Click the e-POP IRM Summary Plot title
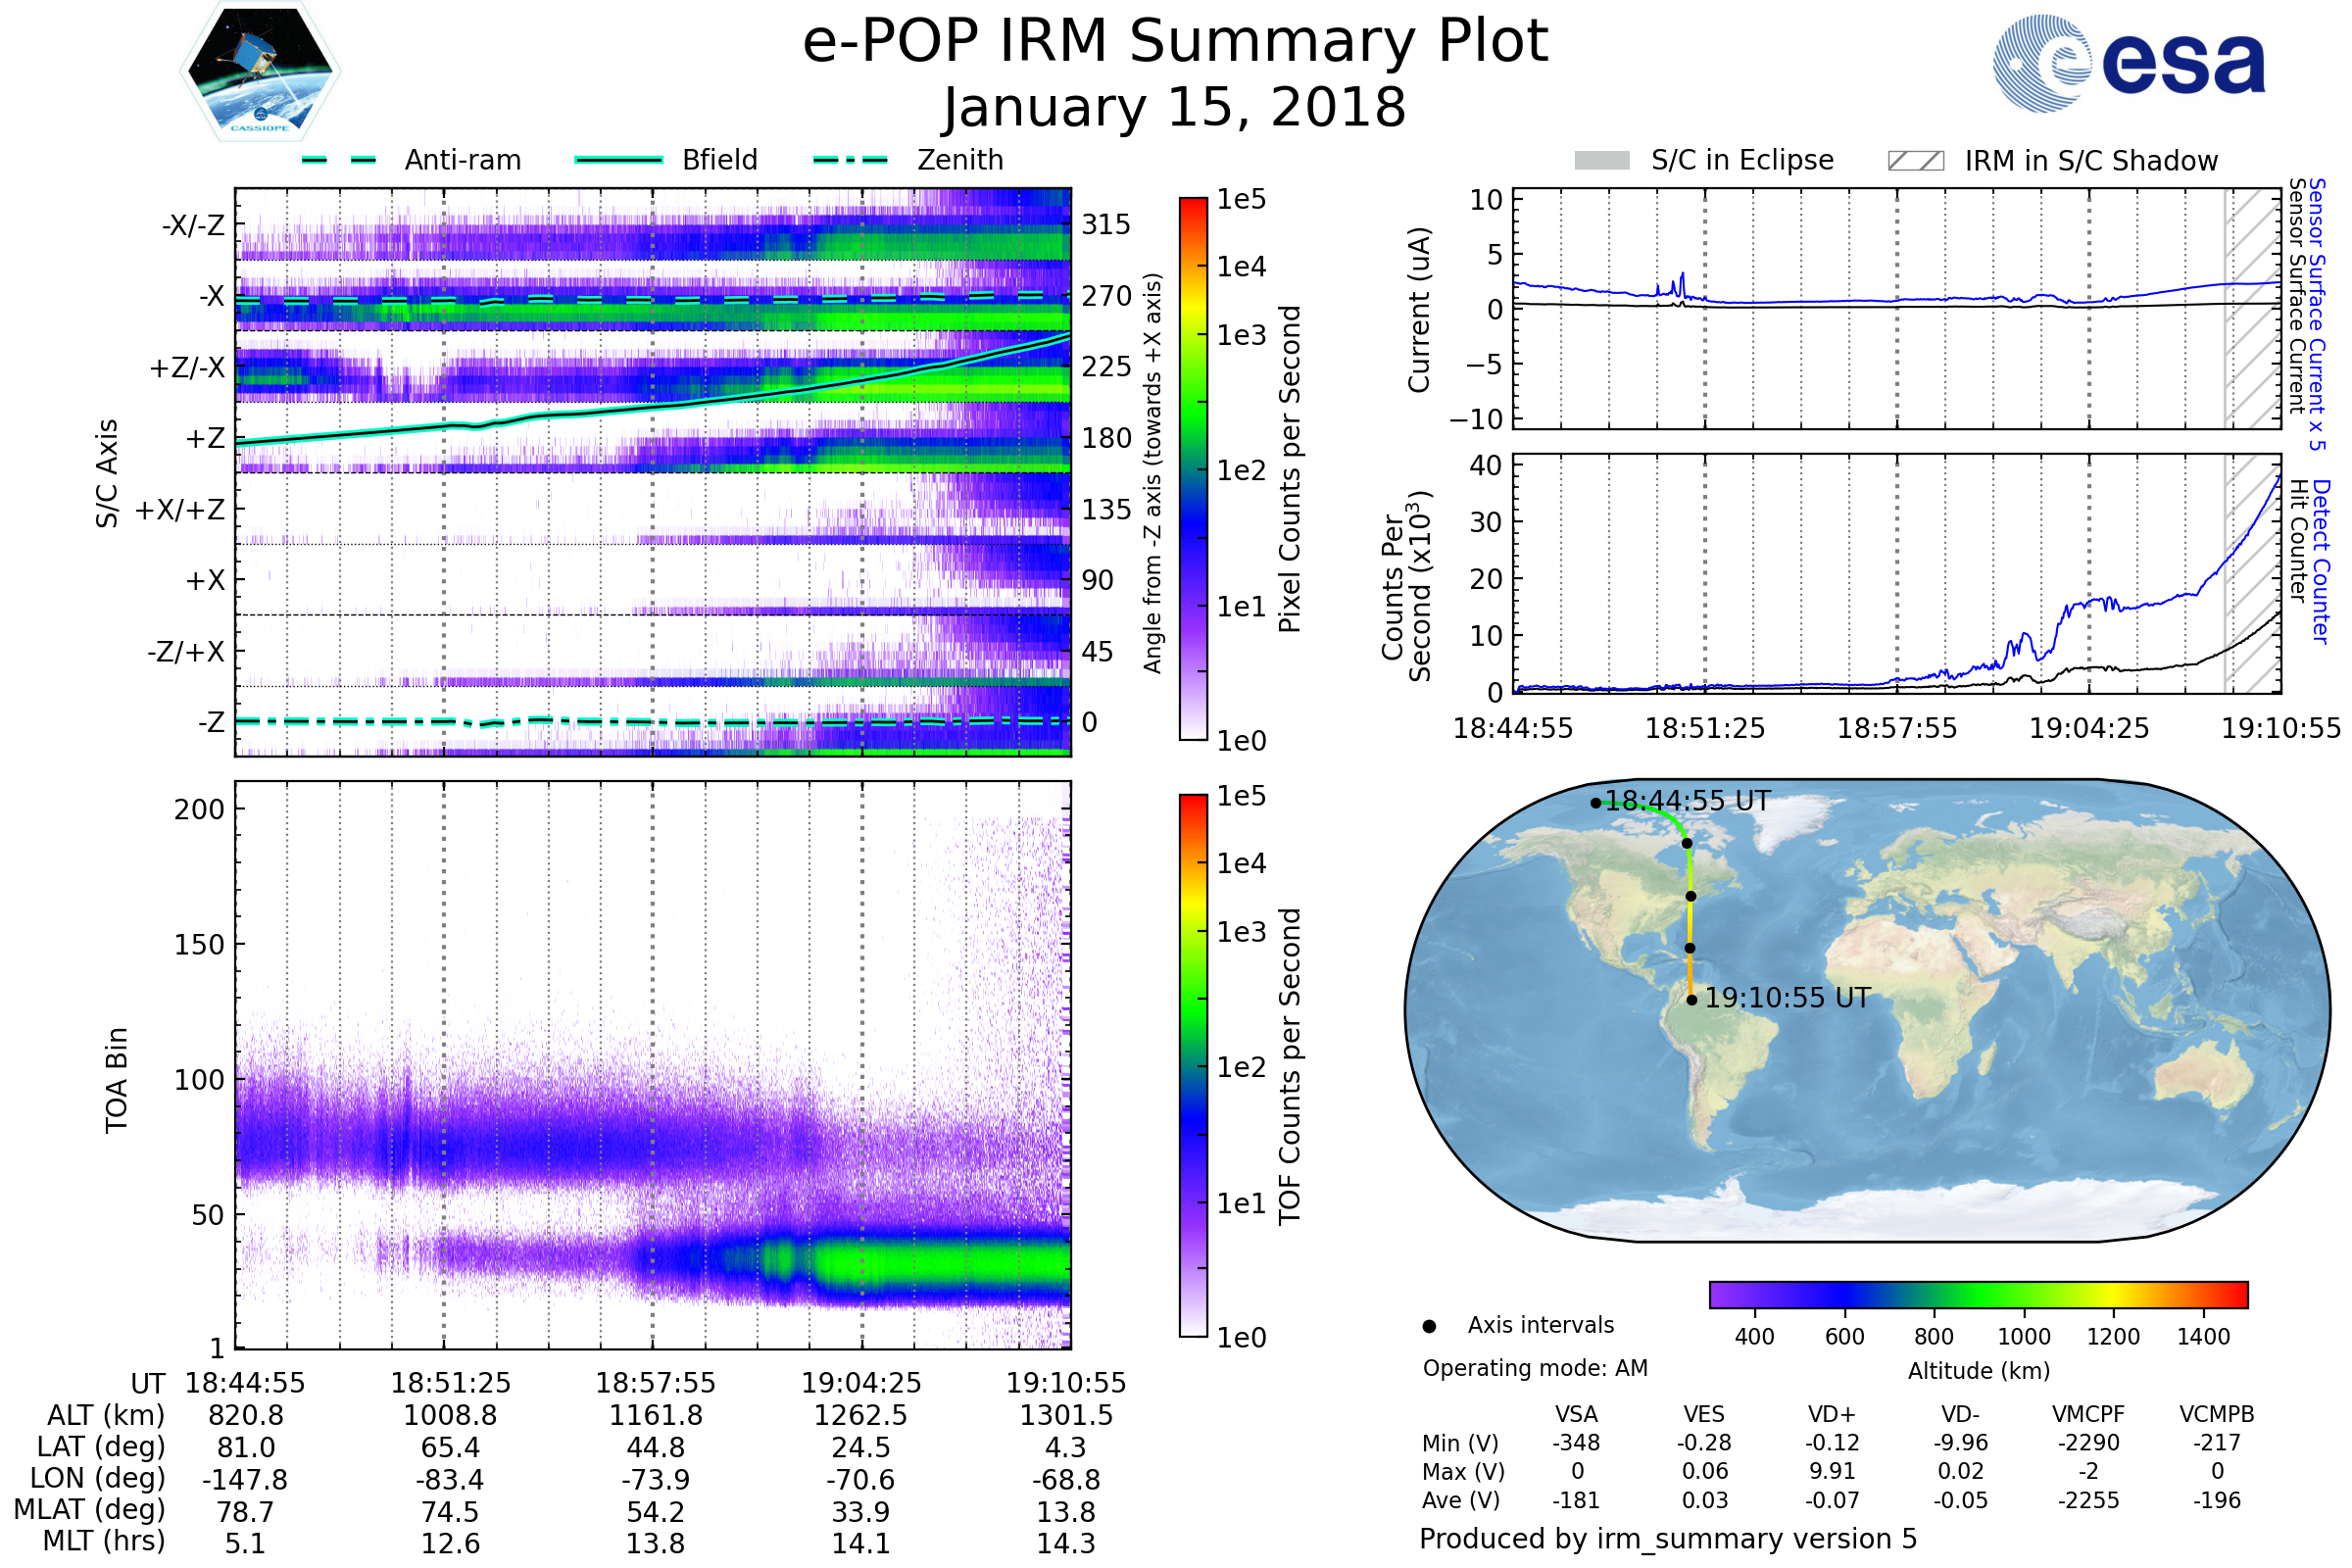This screenshot has width=2352, height=1568. point(1175,42)
